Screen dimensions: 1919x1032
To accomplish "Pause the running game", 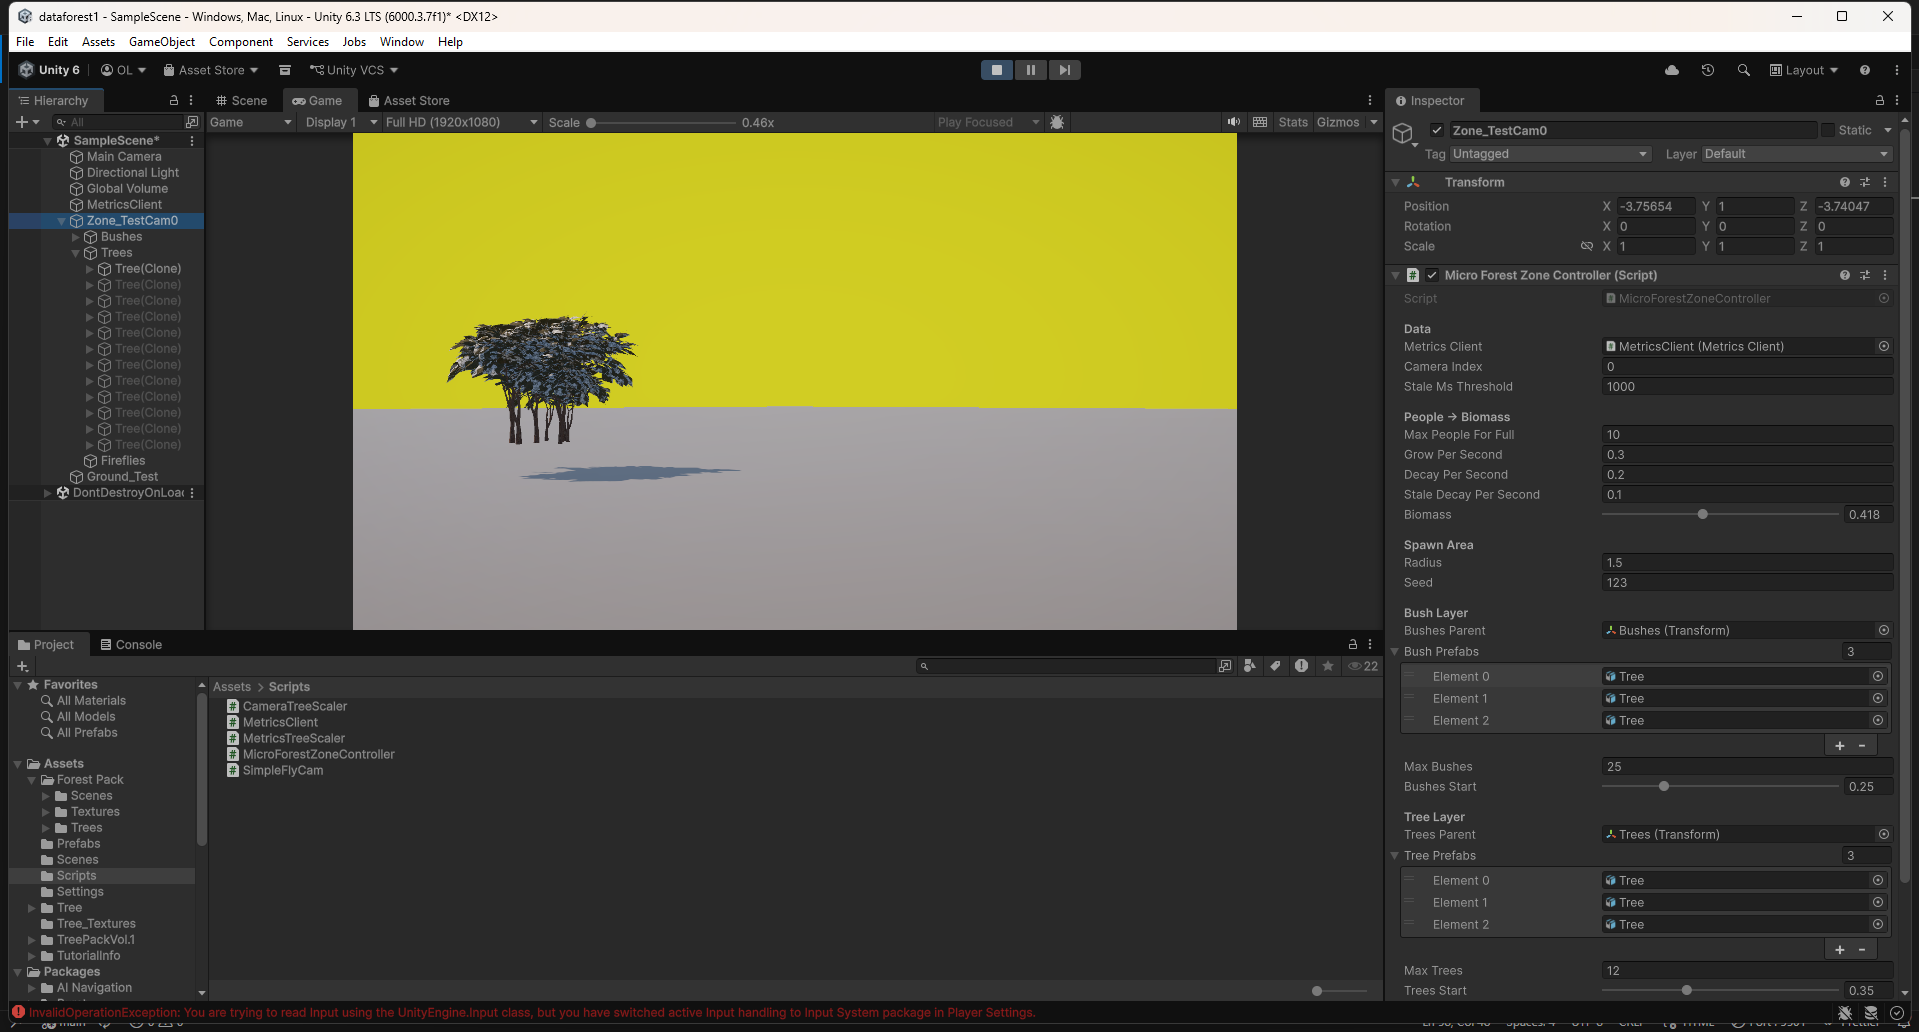I will click(1030, 70).
